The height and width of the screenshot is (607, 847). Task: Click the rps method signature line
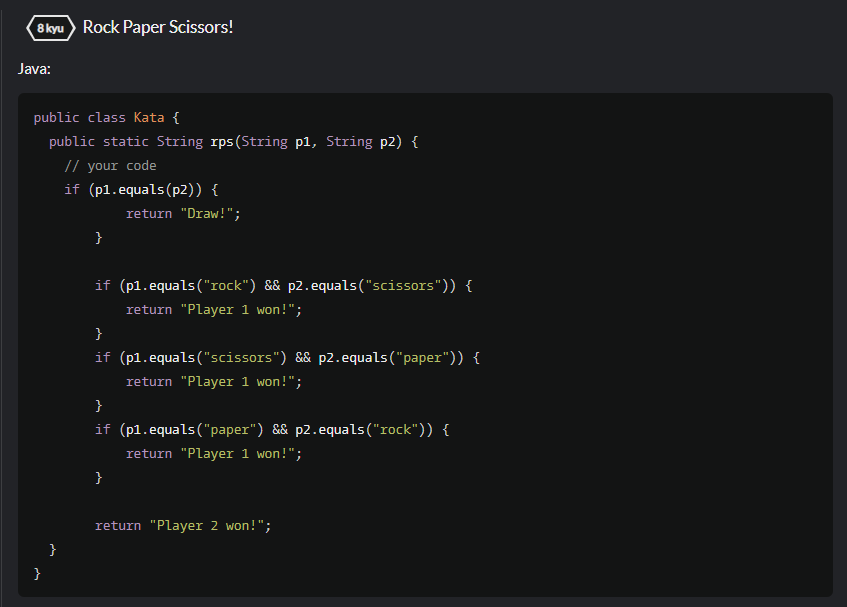233,141
